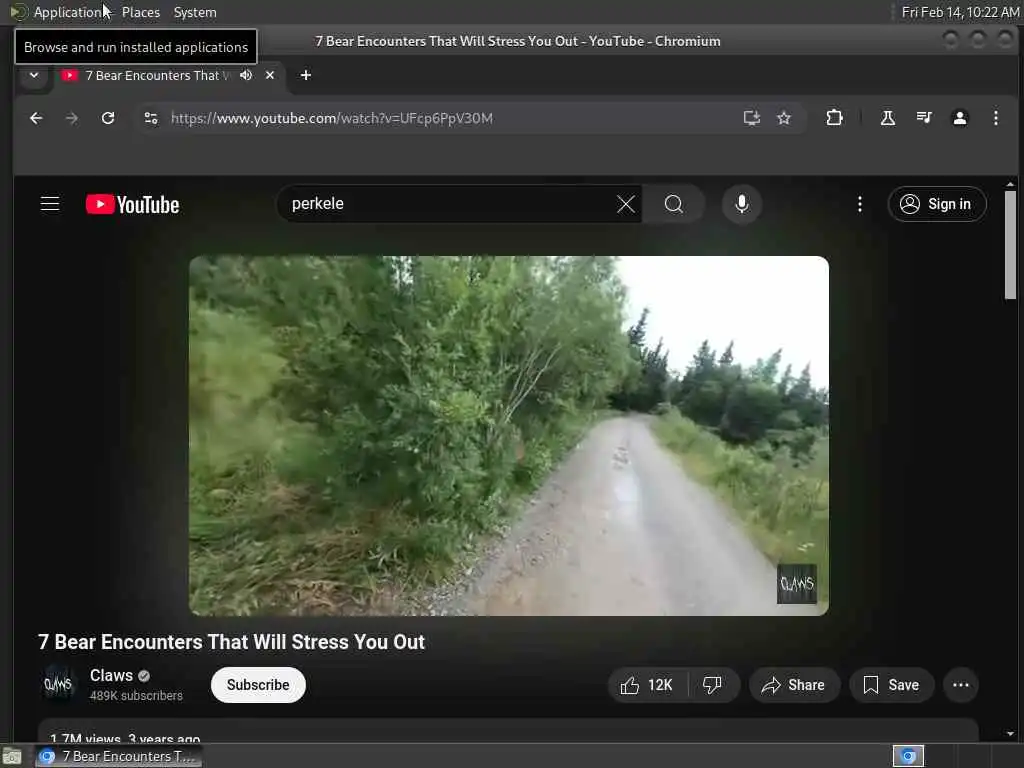Run search with the magnifier button
This screenshot has width=1024, height=768.
(x=673, y=204)
